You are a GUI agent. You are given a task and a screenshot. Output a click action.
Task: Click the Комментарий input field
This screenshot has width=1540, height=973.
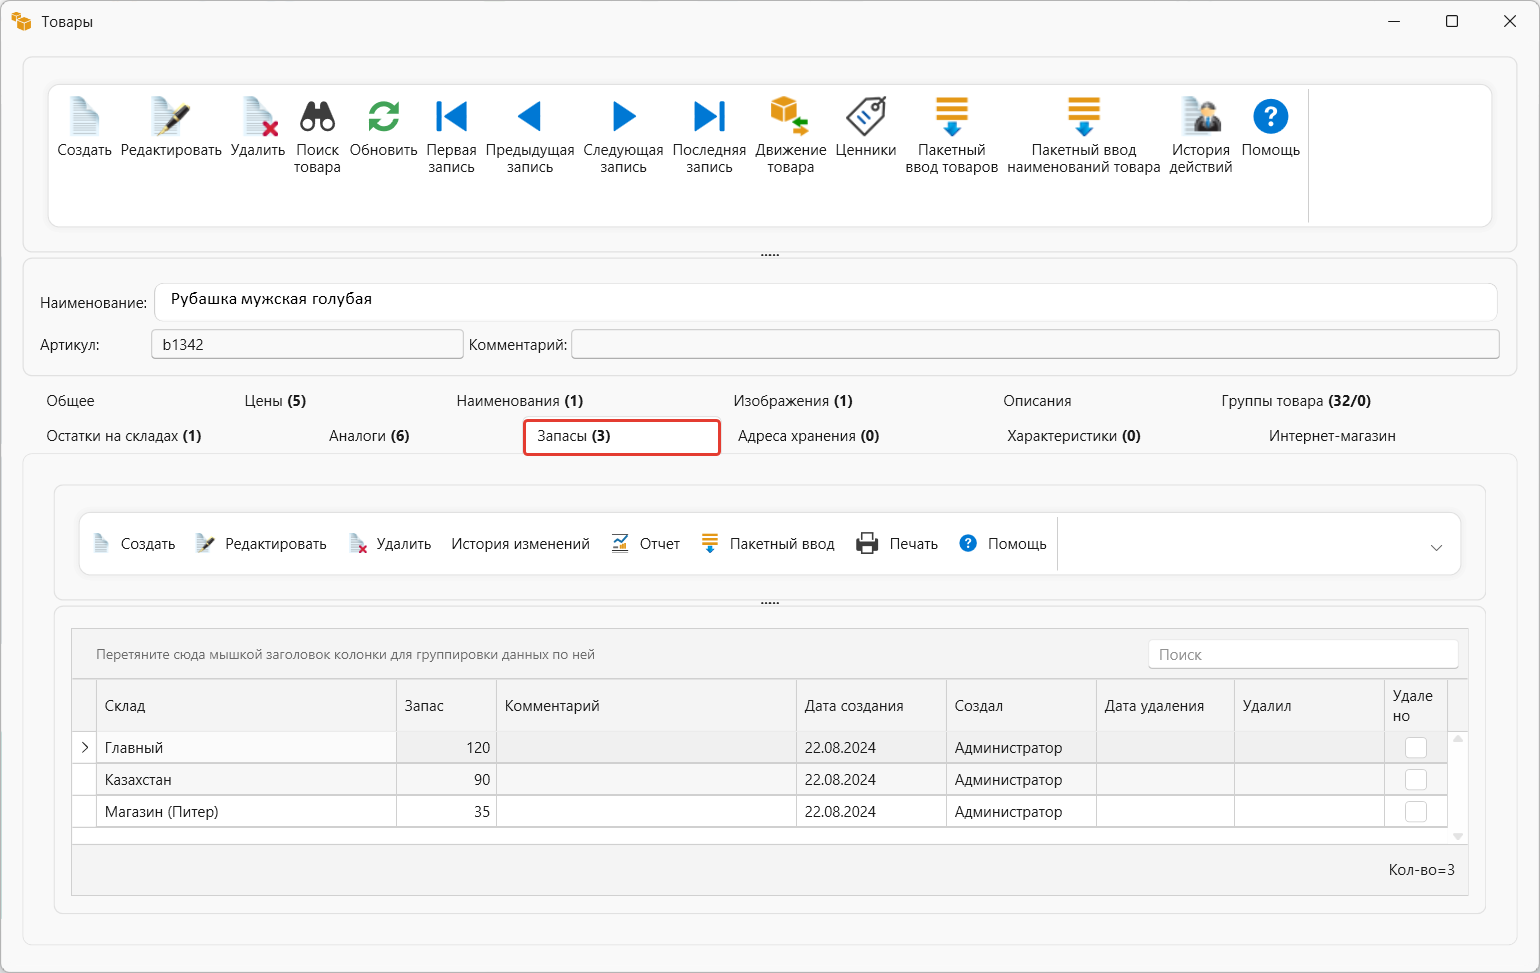1035,344
